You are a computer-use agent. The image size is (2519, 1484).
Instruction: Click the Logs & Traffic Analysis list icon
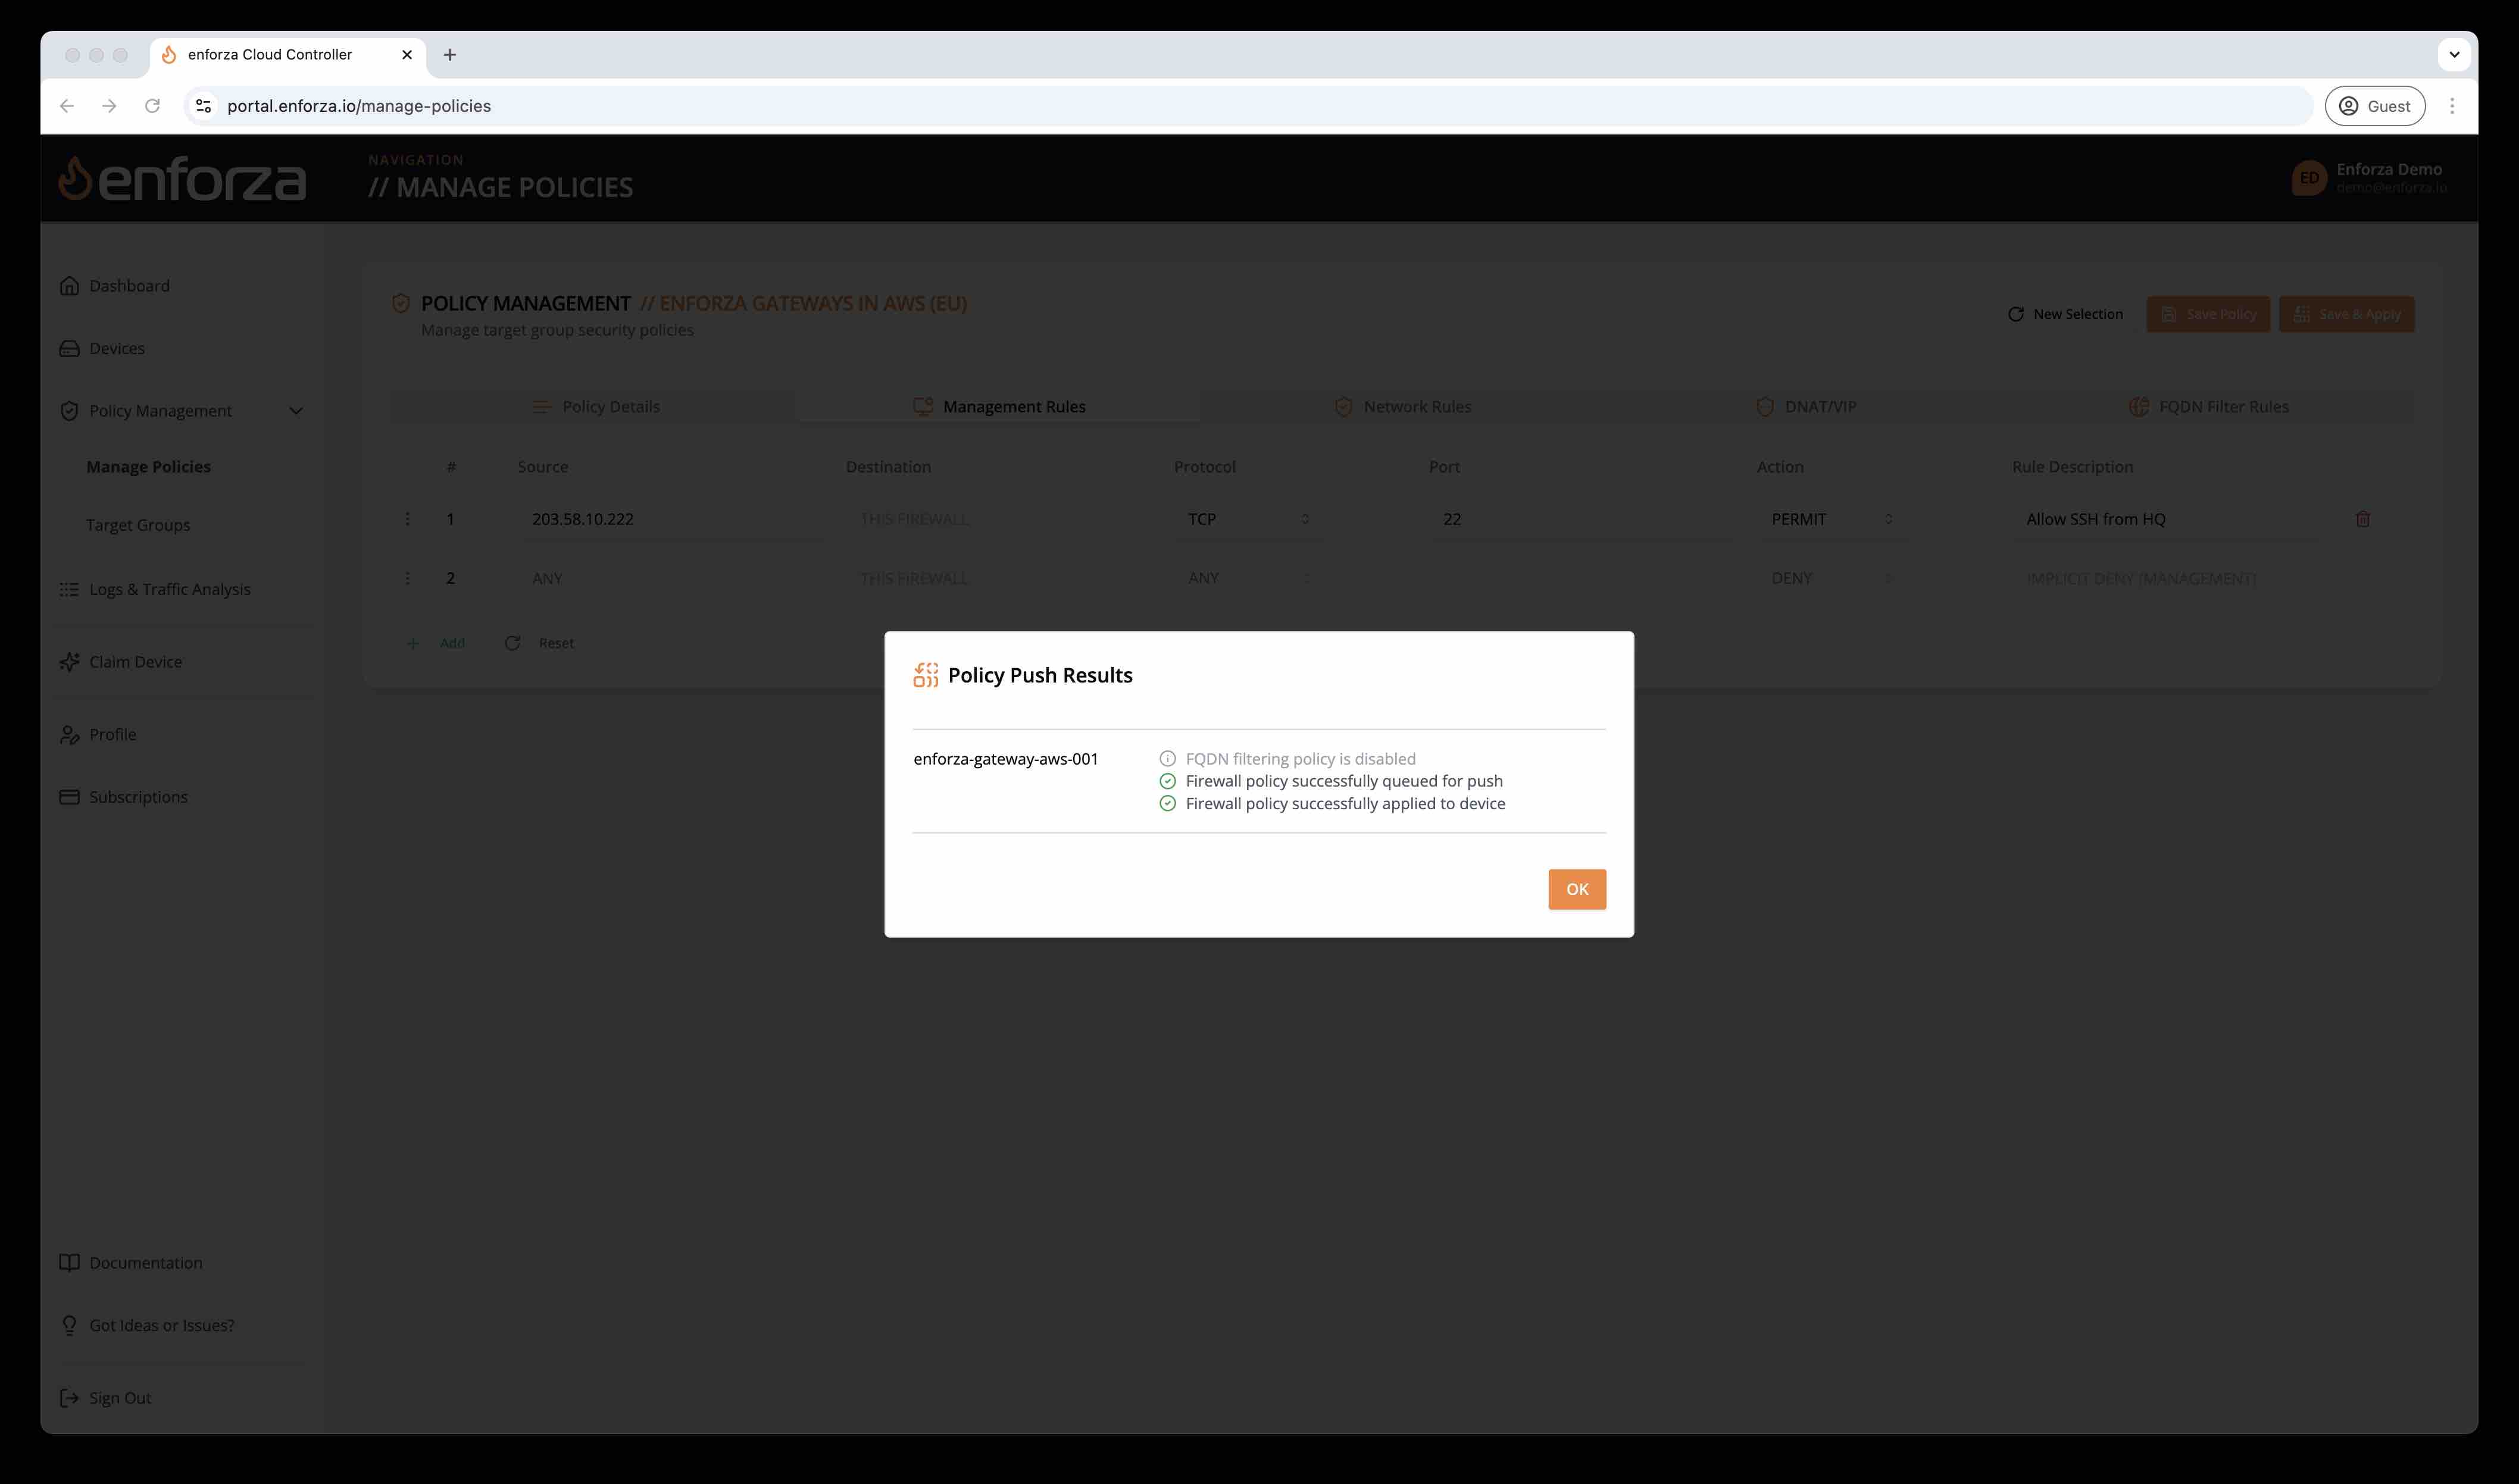click(69, 589)
